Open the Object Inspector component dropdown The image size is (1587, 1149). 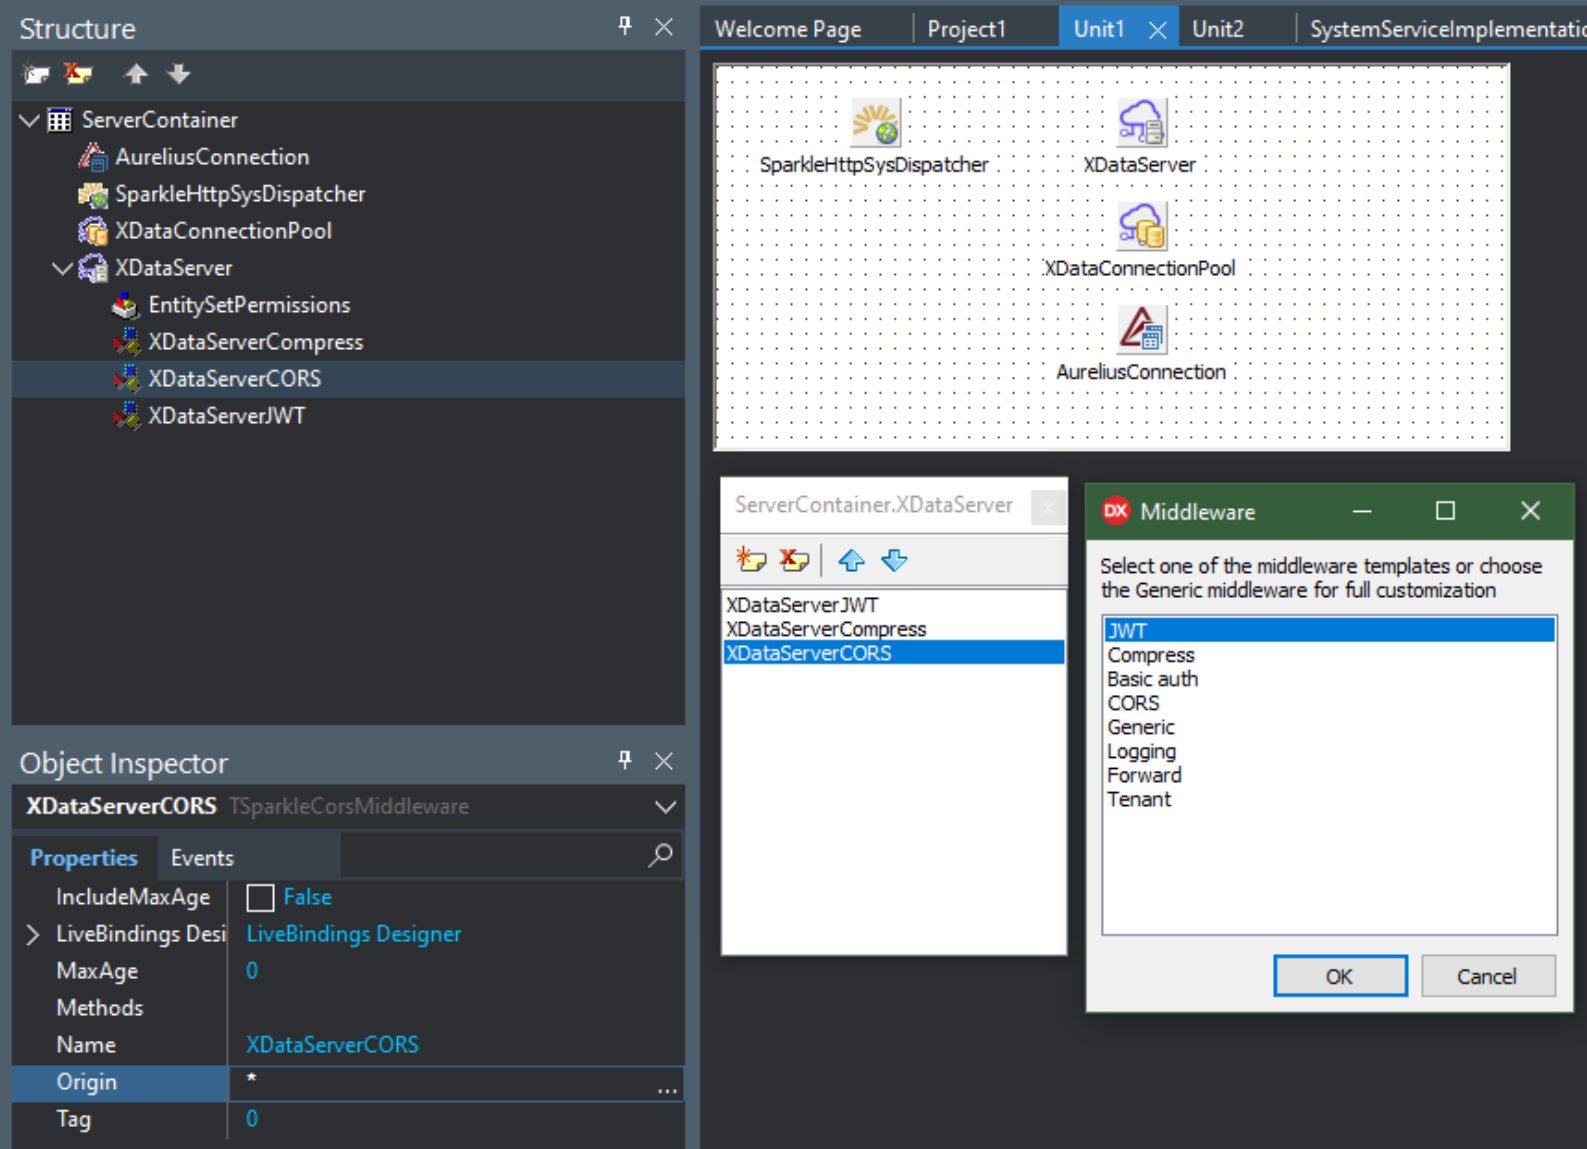click(x=665, y=806)
